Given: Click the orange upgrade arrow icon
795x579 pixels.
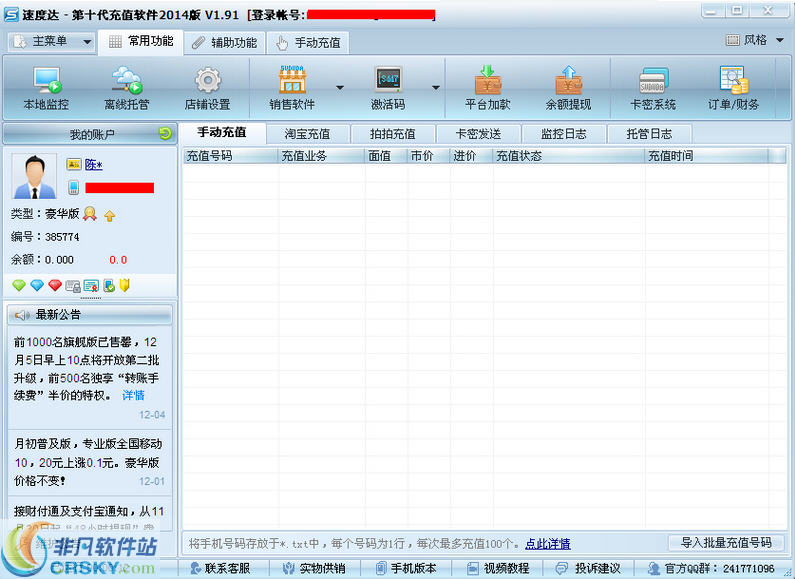Looking at the screenshot, I should [110, 215].
